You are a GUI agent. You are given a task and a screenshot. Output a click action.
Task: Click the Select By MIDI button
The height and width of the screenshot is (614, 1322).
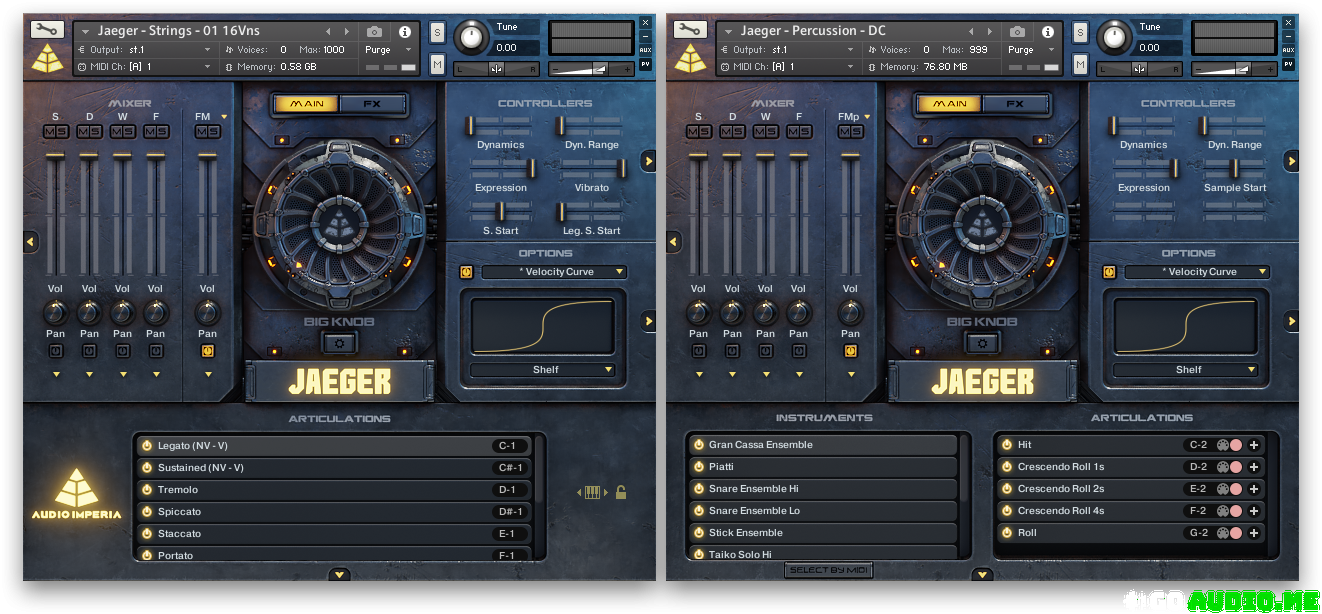(827, 570)
